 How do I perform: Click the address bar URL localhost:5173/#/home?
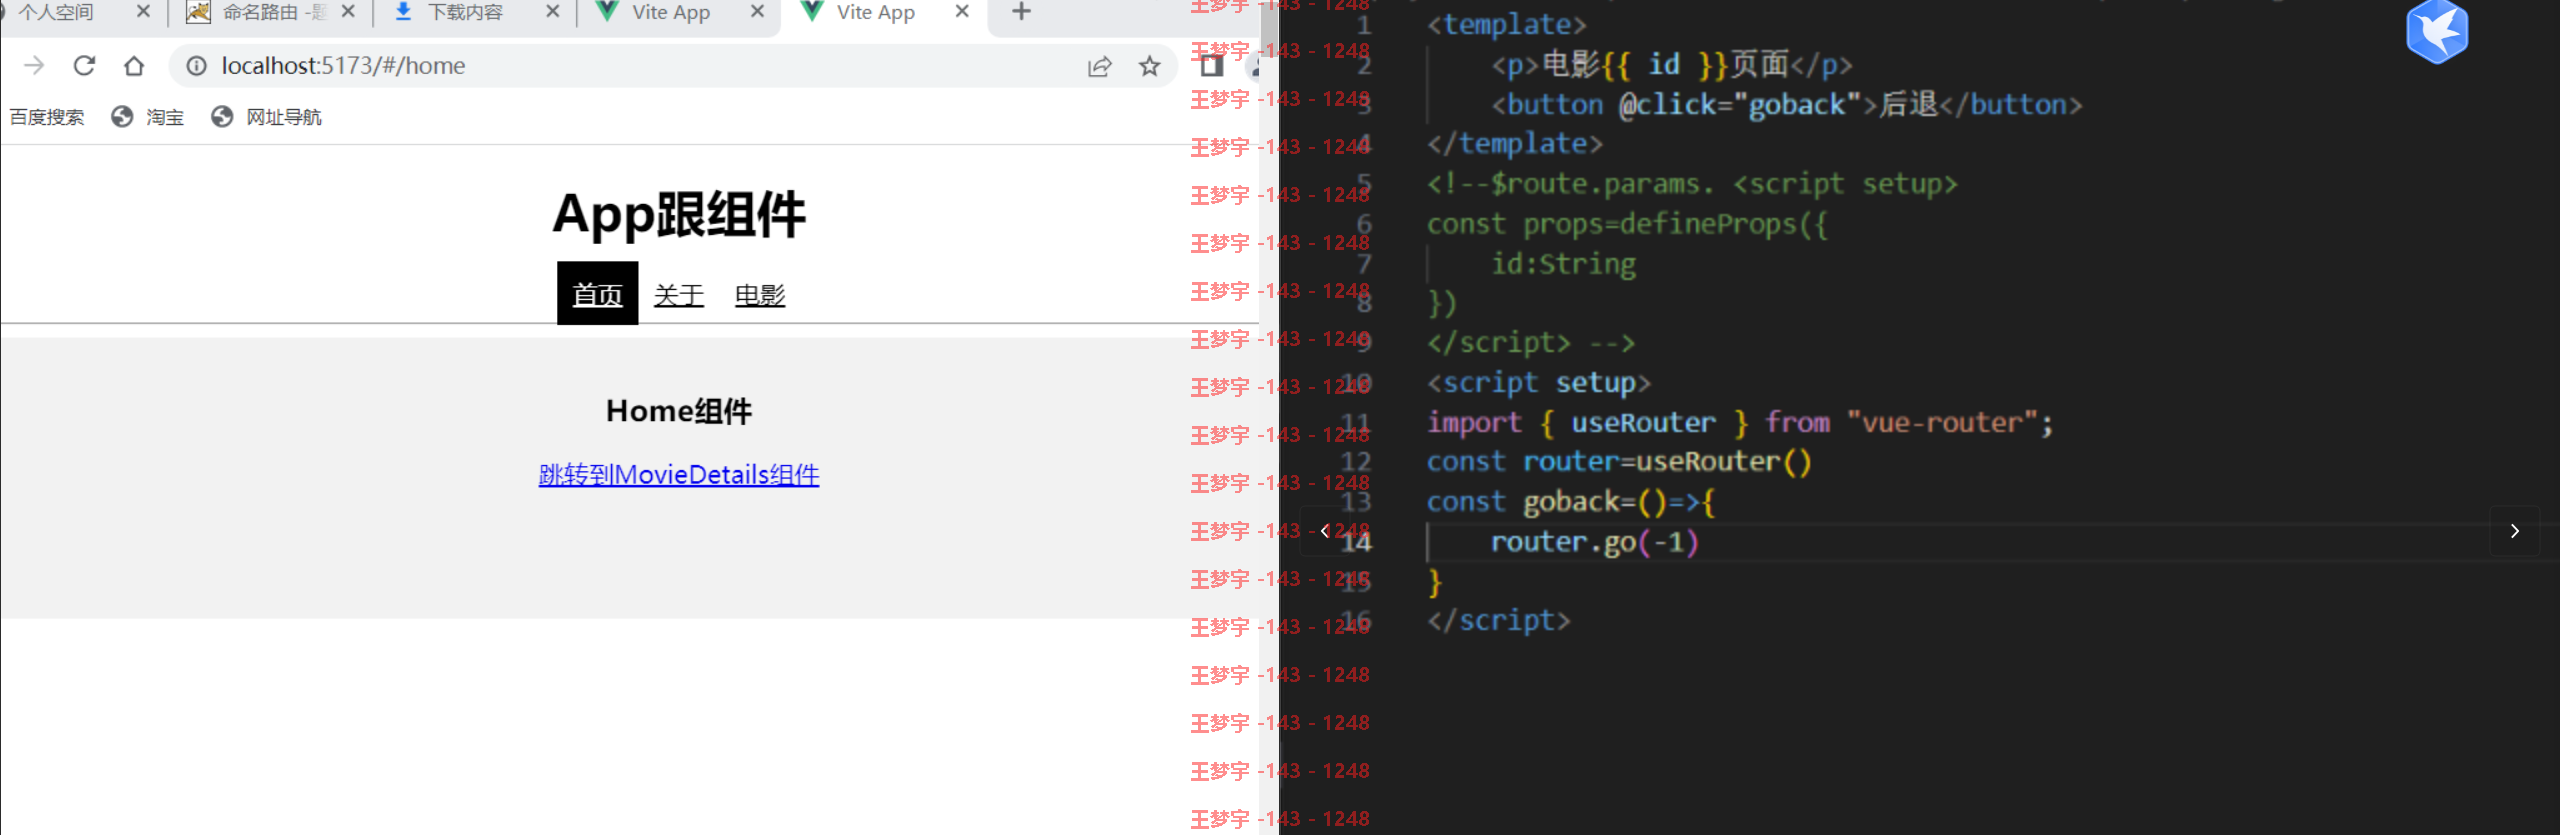pos(343,66)
